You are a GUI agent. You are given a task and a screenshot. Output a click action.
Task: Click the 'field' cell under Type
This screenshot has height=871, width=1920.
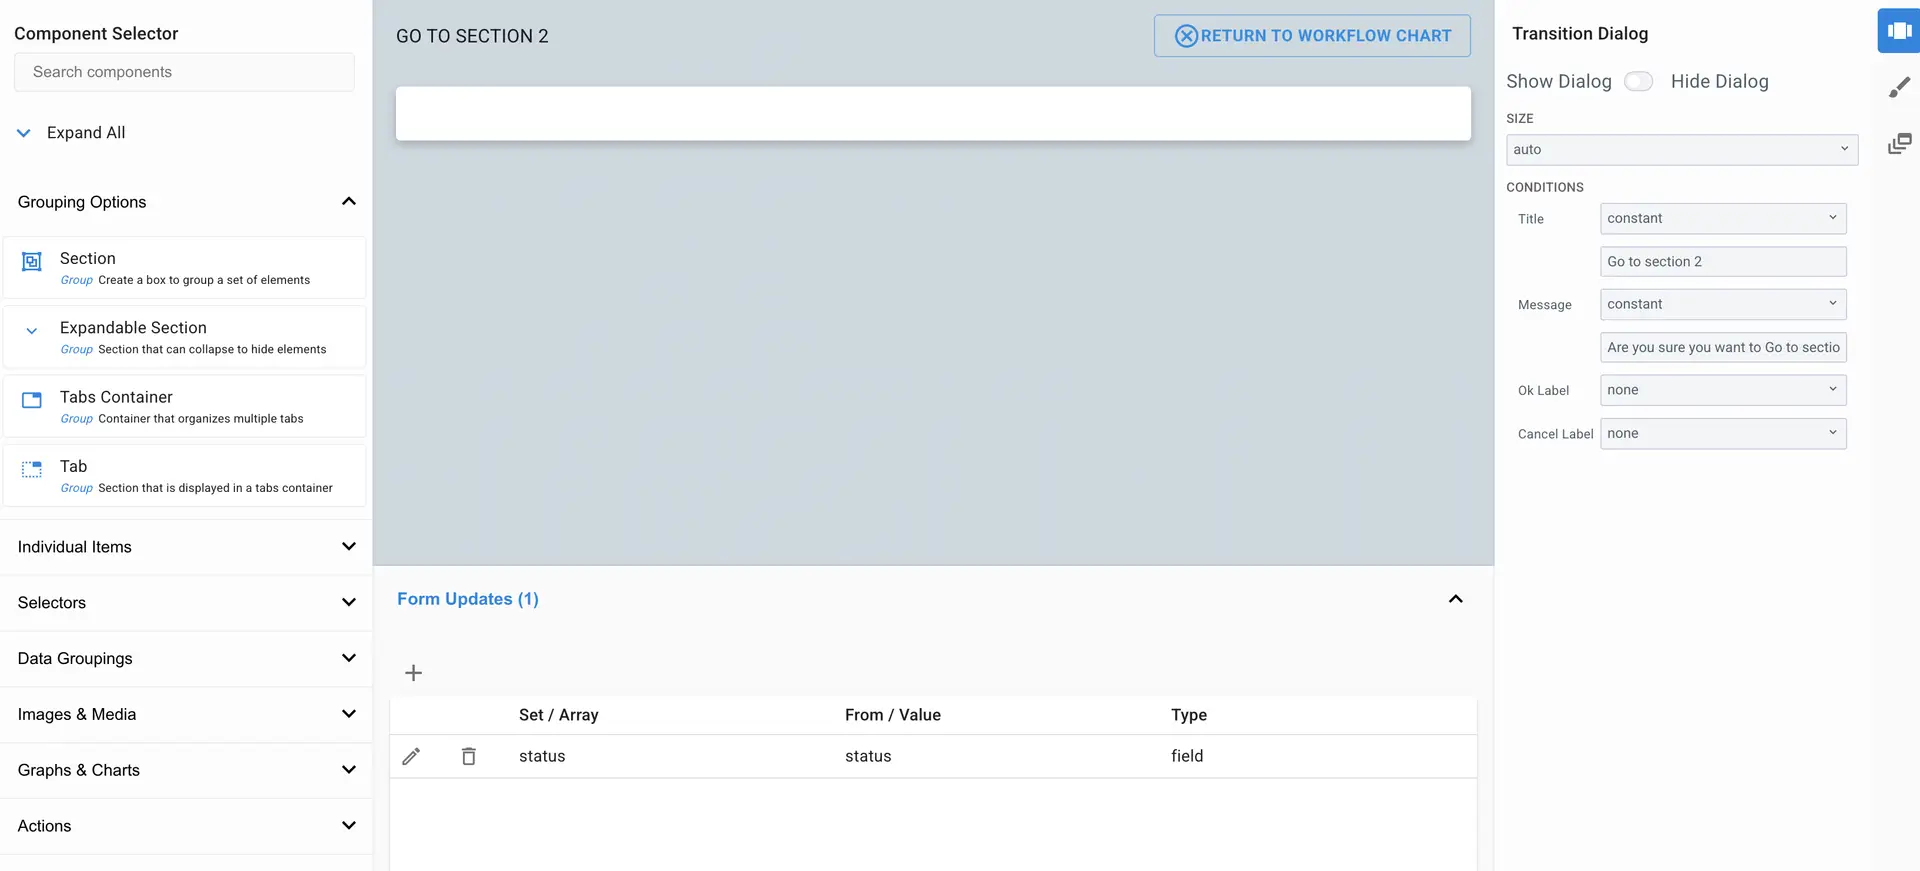coord(1187,756)
